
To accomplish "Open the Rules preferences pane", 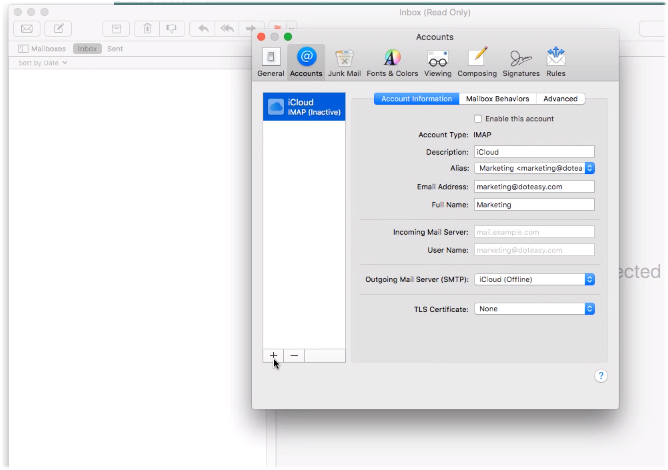I will click(556, 62).
